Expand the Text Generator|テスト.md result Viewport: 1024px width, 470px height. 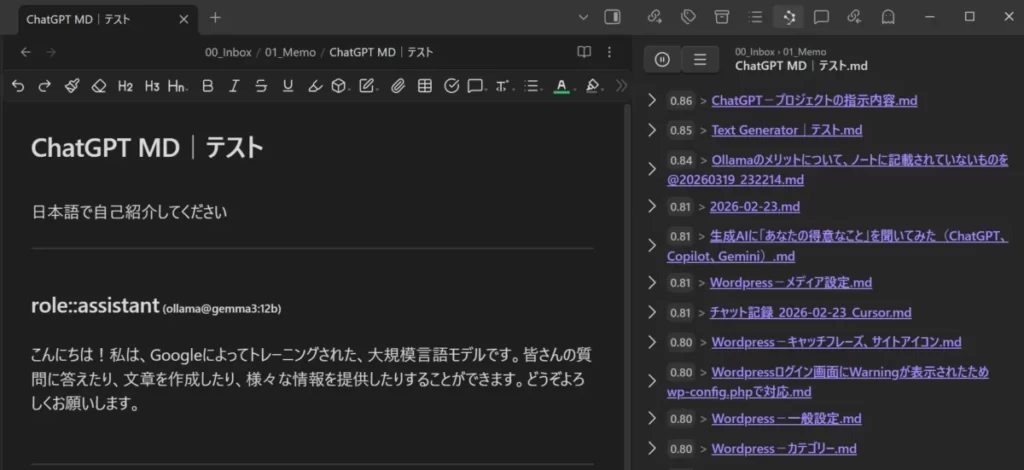651,130
